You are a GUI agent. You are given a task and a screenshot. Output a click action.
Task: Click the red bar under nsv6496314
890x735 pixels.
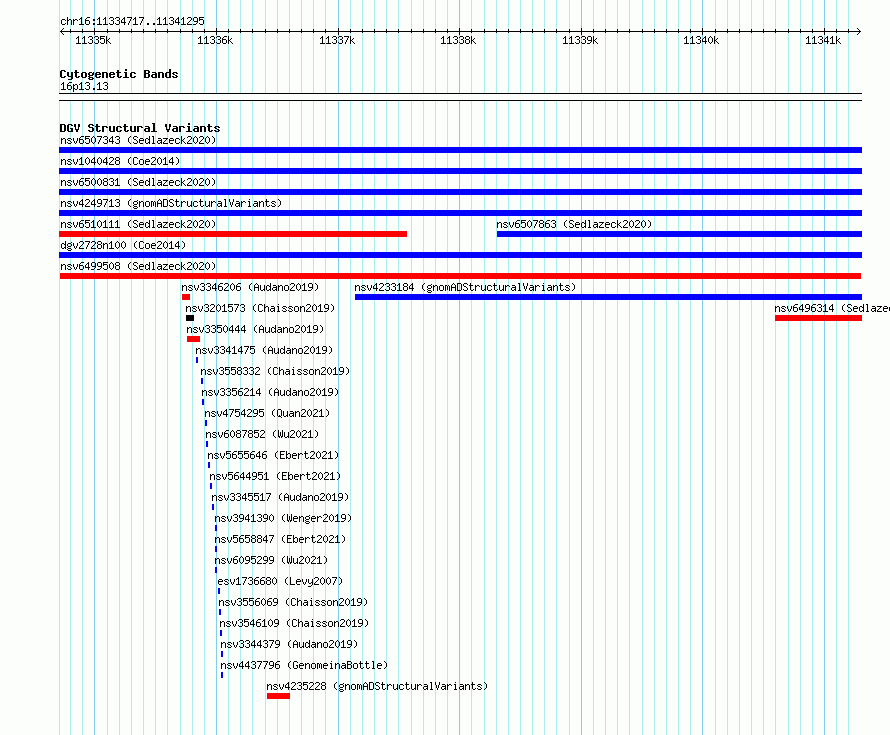[818, 318]
